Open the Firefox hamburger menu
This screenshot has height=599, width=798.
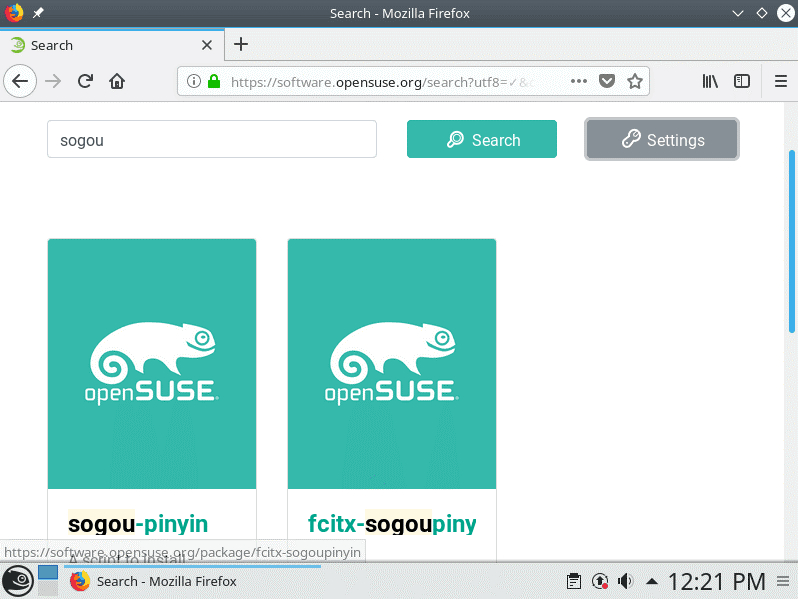coord(781,81)
